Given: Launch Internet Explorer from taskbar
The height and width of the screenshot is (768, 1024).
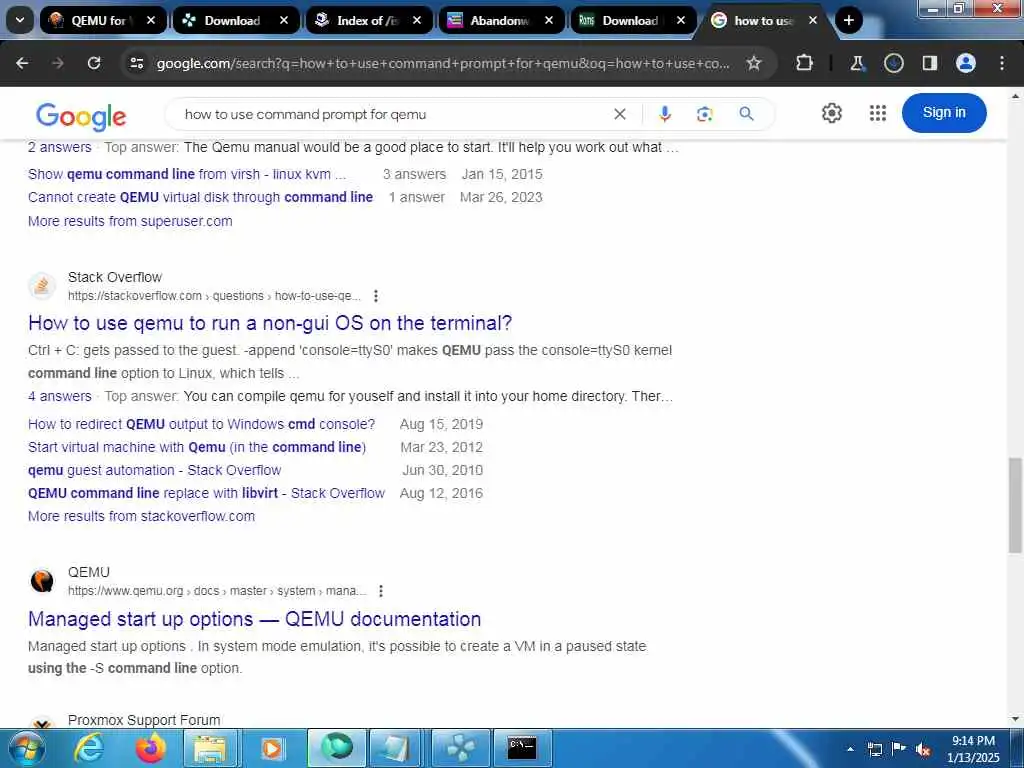Looking at the screenshot, I should pyautogui.click(x=88, y=748).
